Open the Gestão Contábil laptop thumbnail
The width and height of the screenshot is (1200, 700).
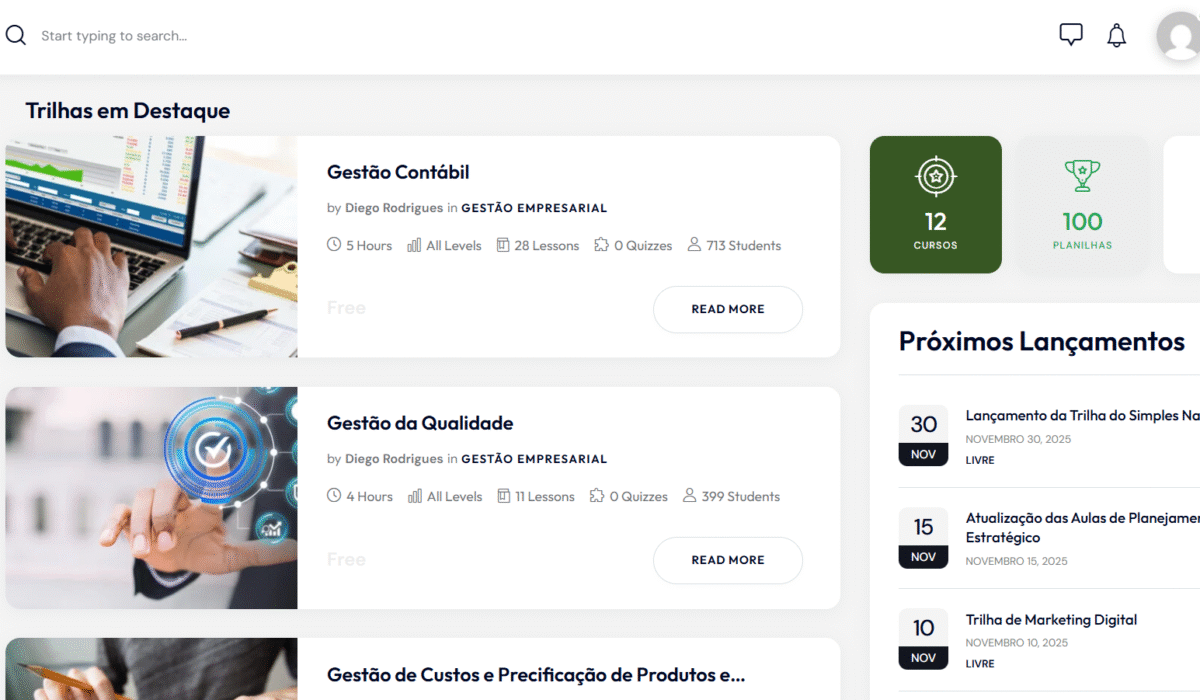(151, 247)
